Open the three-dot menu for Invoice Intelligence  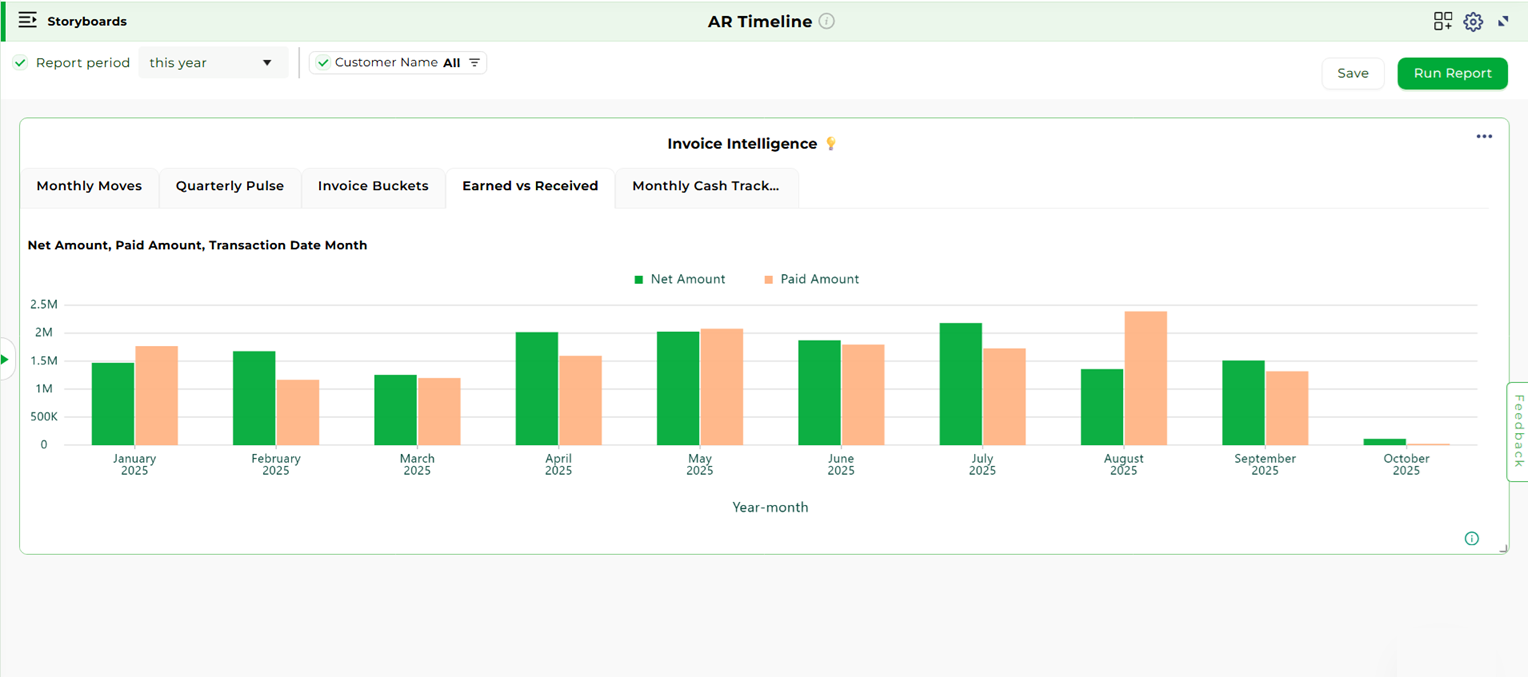point(1484,137)
